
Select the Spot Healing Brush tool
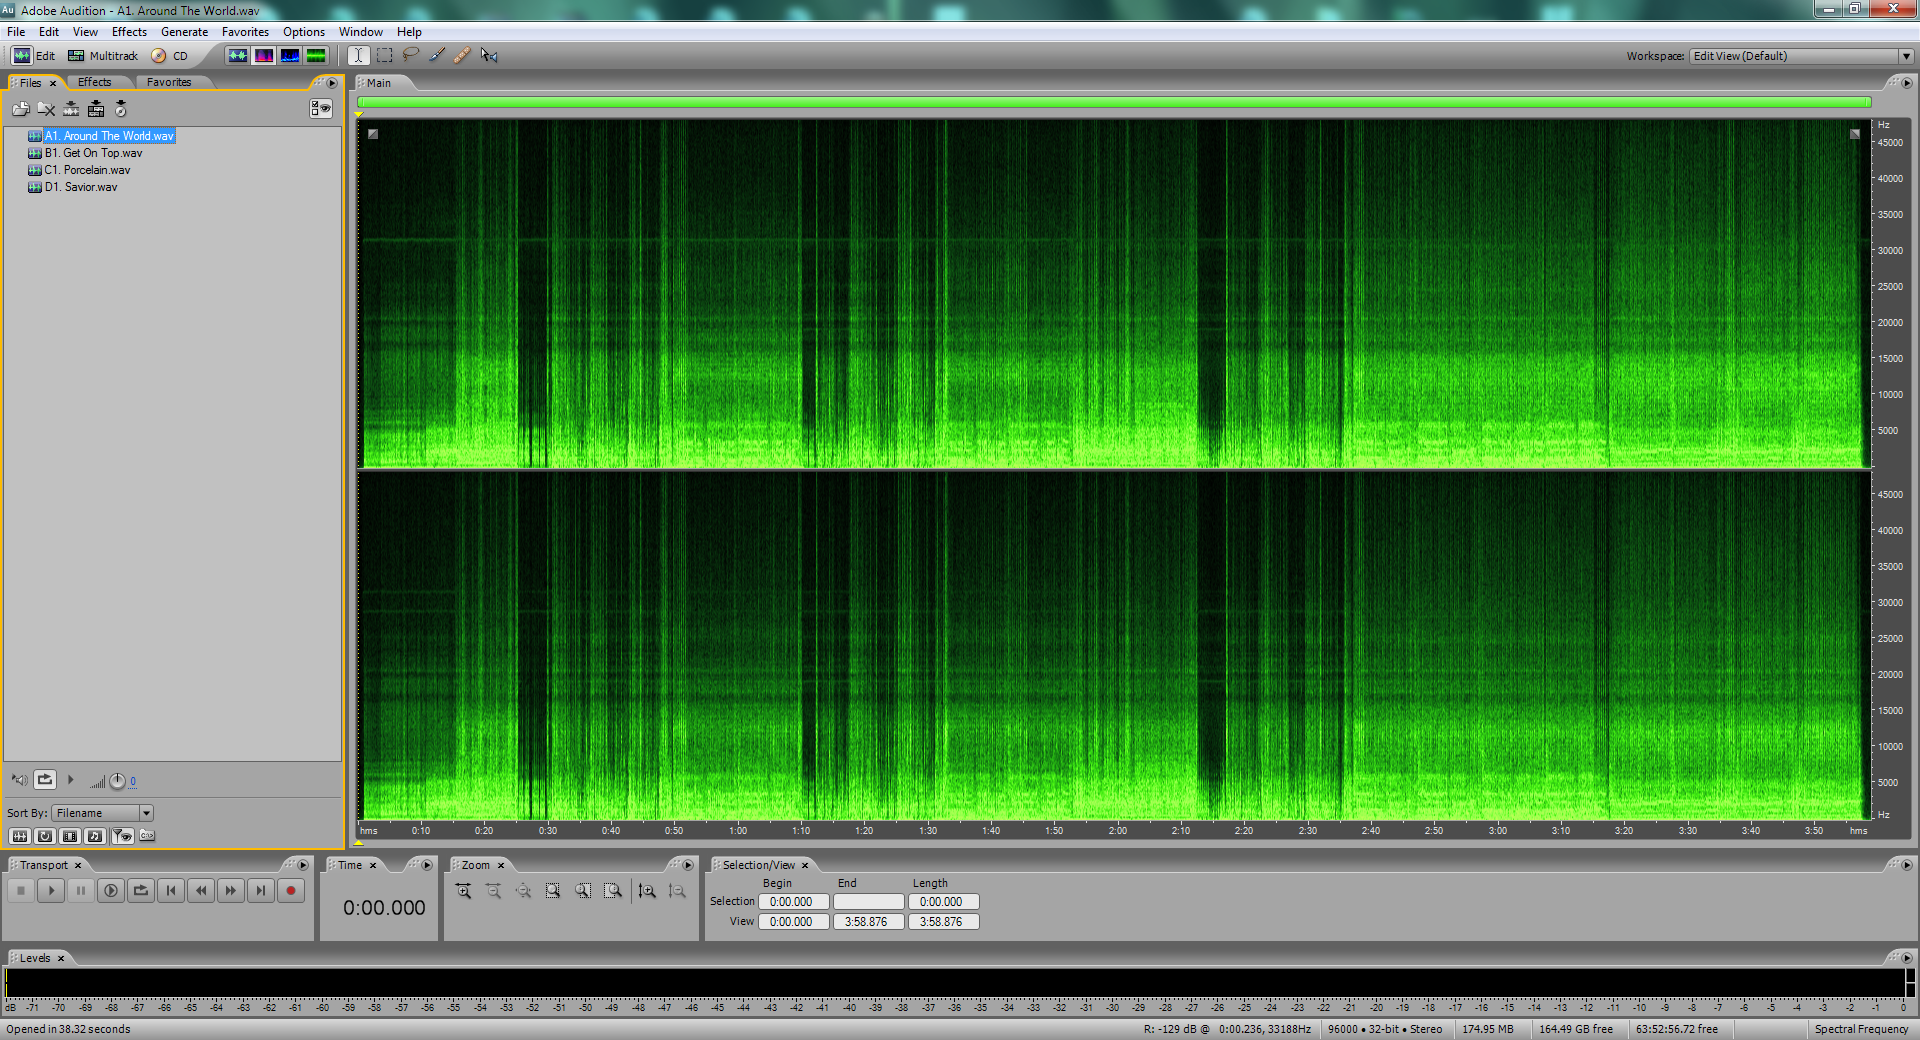(462, 56)
